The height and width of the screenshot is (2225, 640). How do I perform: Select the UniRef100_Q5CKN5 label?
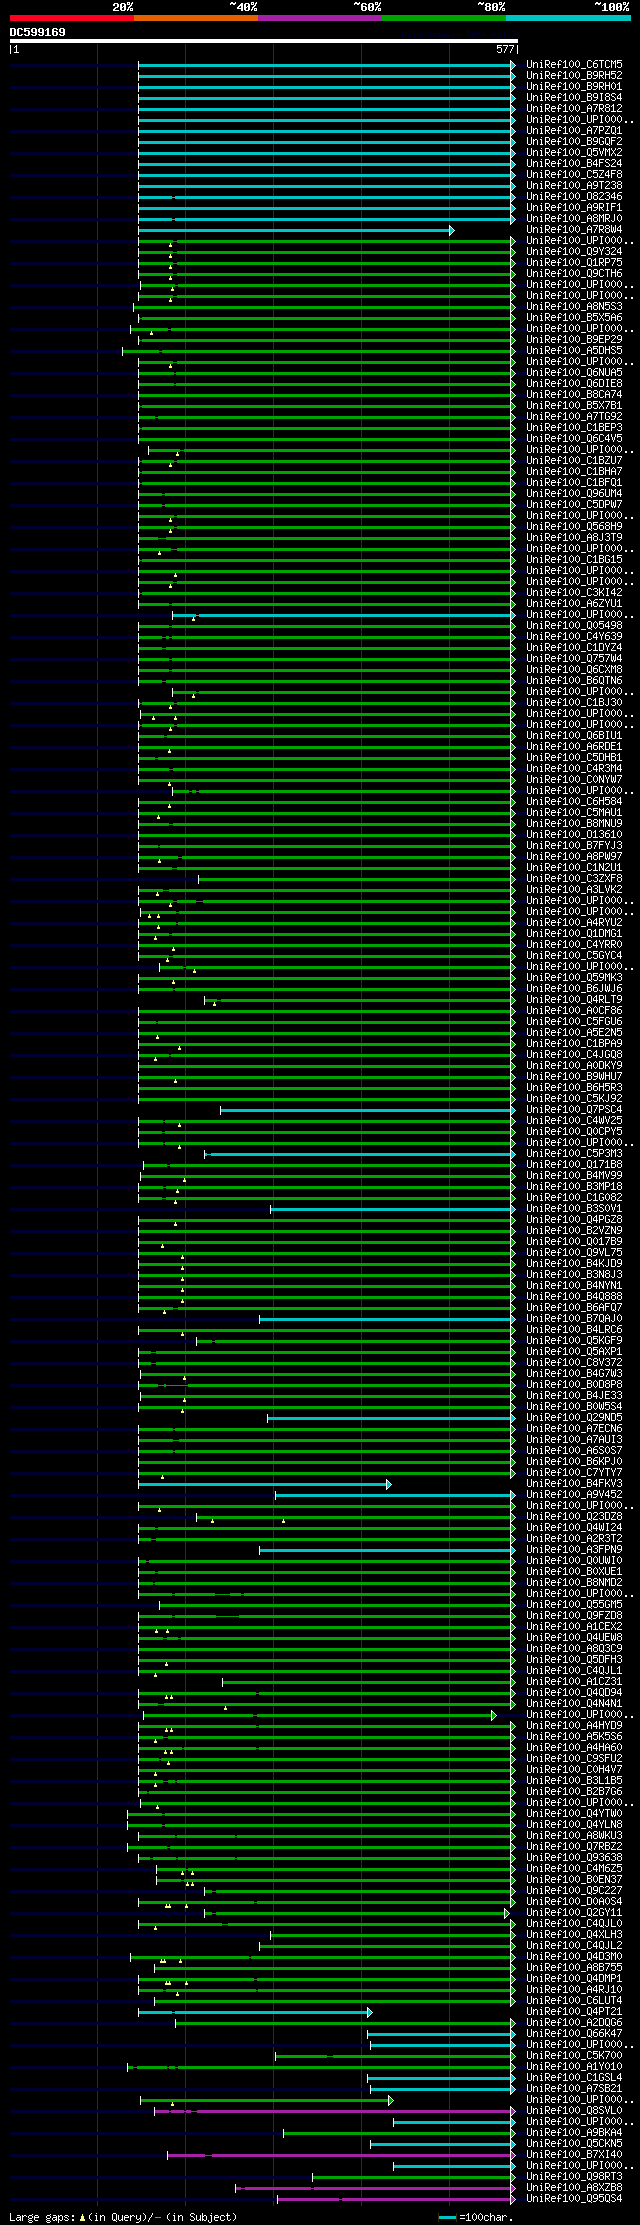(574, 2144)
